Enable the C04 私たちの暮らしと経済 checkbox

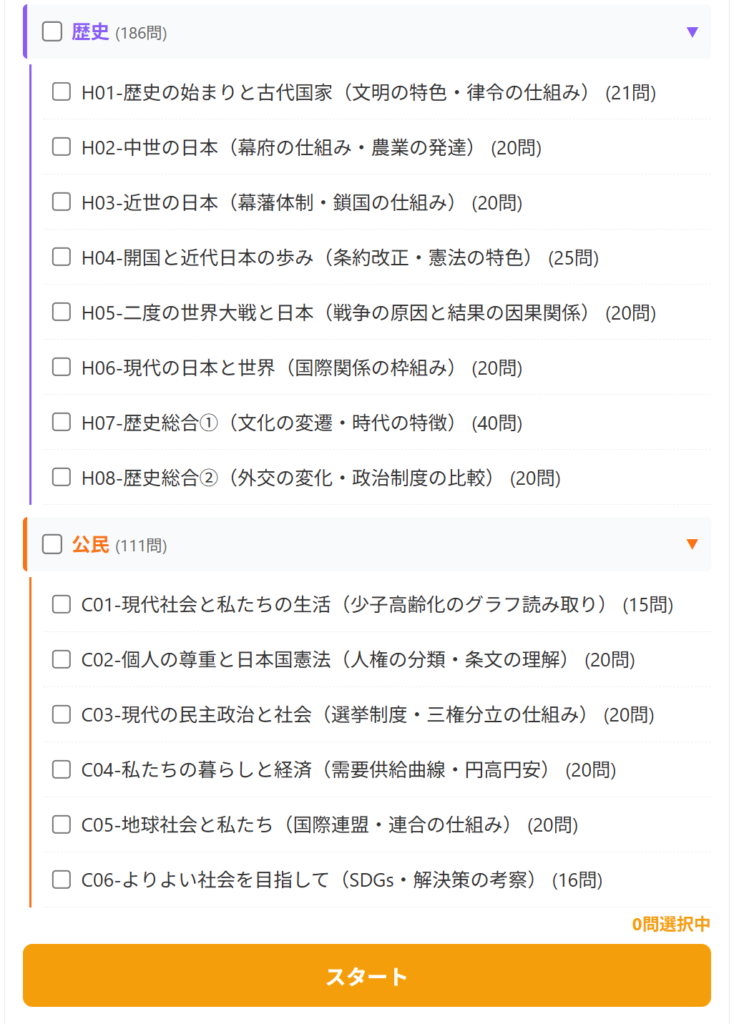point(61,769)
